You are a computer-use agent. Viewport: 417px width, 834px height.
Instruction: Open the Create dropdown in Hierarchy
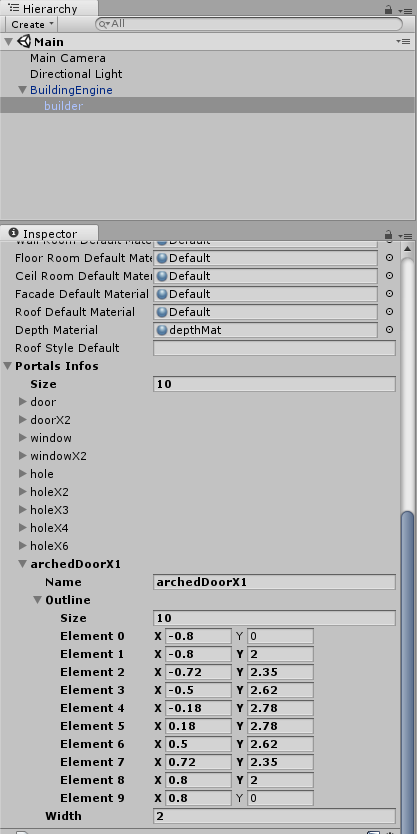pyautogui.click(x=31, y=24)
